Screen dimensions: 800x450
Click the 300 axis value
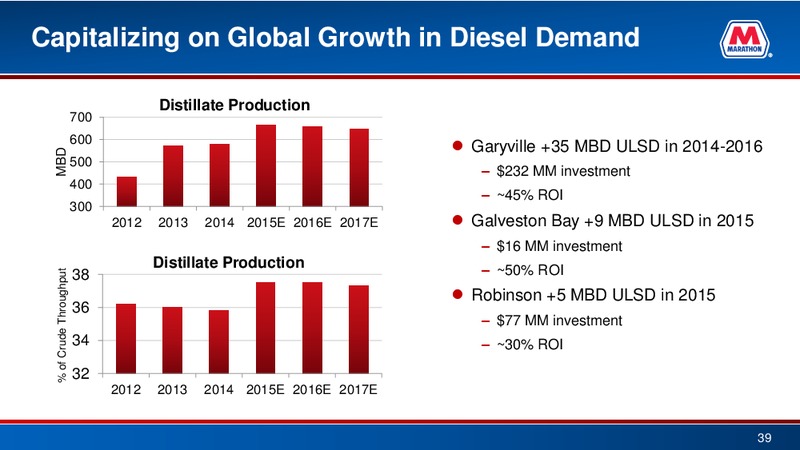click(x=81, y=207)
